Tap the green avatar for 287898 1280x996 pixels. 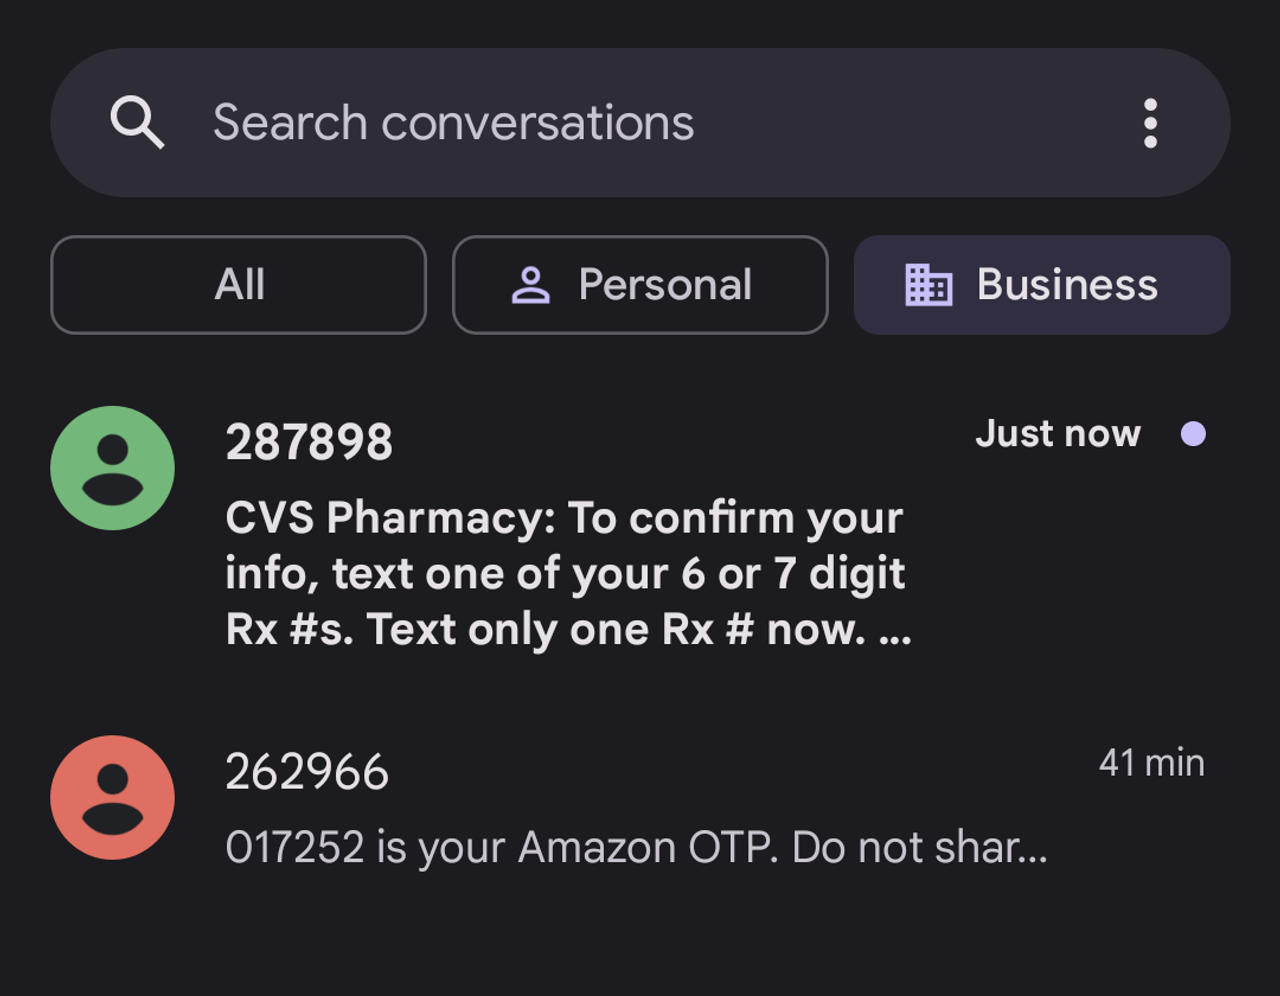pyautogui.click(x=113, y=468)
